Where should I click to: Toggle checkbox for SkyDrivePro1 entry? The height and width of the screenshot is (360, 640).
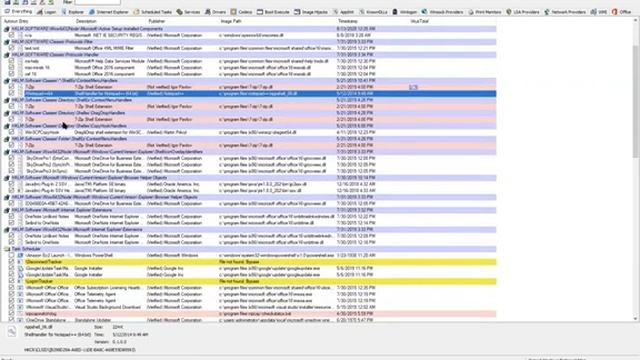click(x=11, y=158)
